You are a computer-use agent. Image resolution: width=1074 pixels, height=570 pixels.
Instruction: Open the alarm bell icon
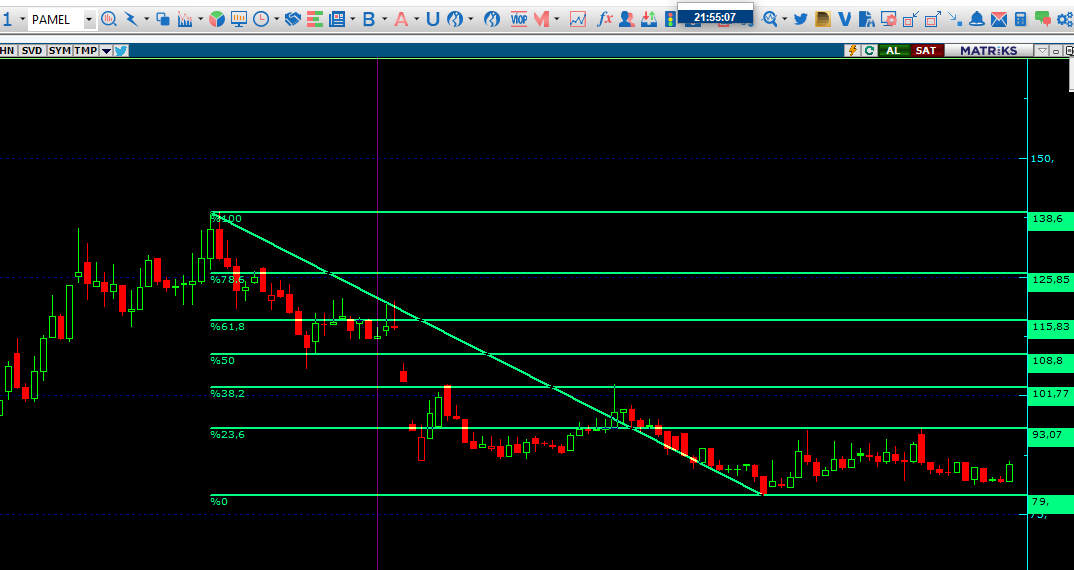point(977,19)
